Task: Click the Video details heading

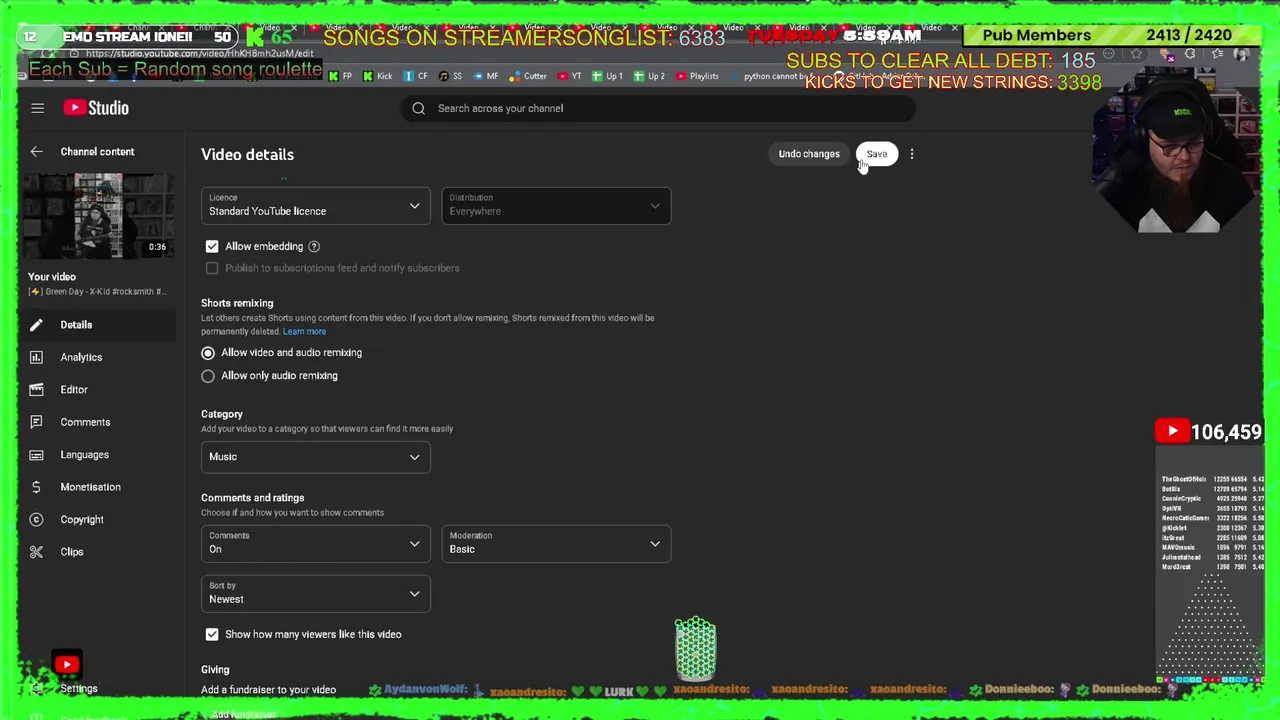Action: (x=247, y=155)
